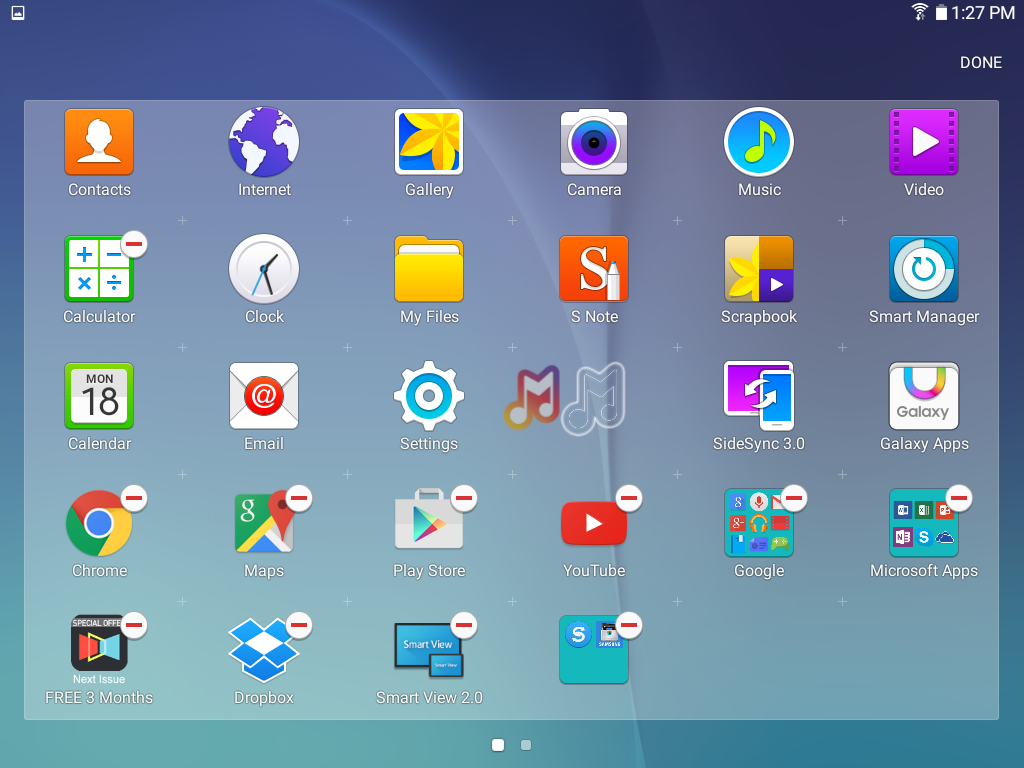1024x768 pixels.
Task: Remove the Skype folder with minus badge
Action: (x=629, y=625)
